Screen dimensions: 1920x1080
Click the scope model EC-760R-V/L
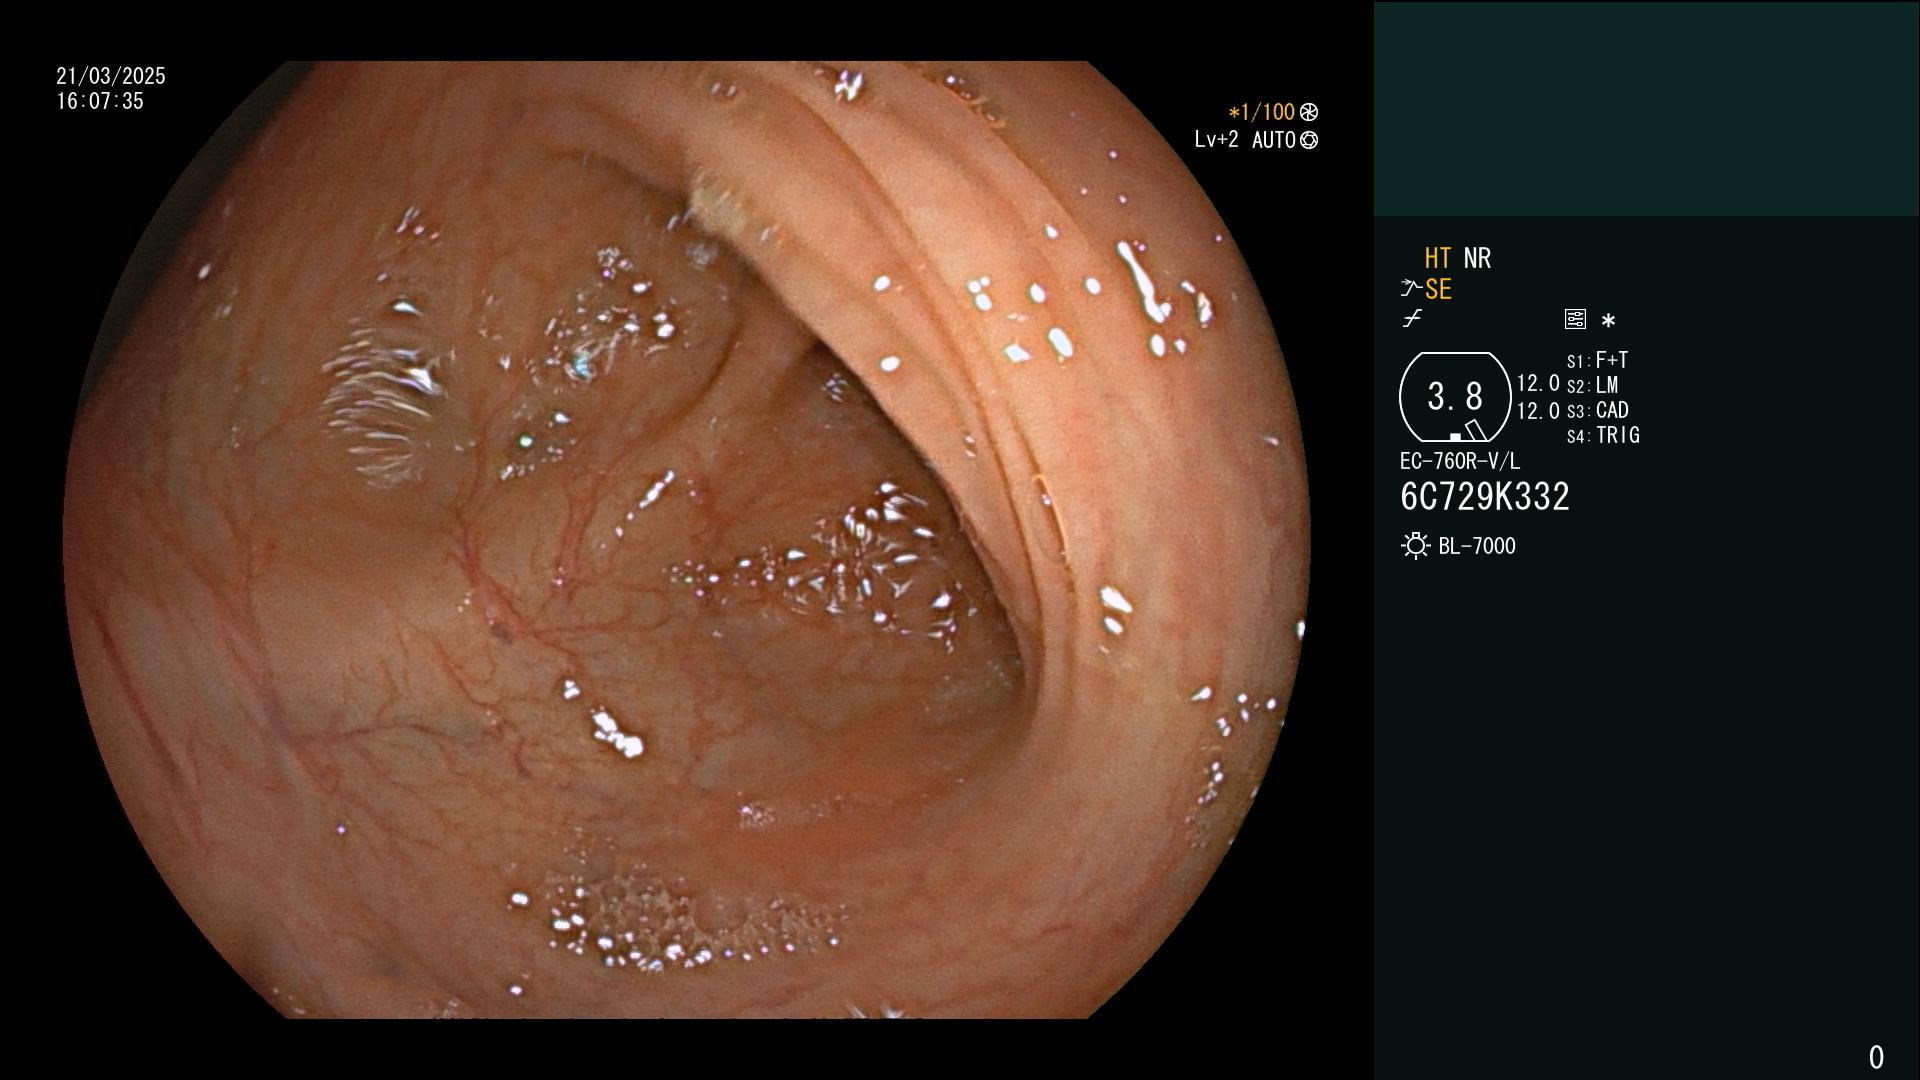click(1459, 461)
